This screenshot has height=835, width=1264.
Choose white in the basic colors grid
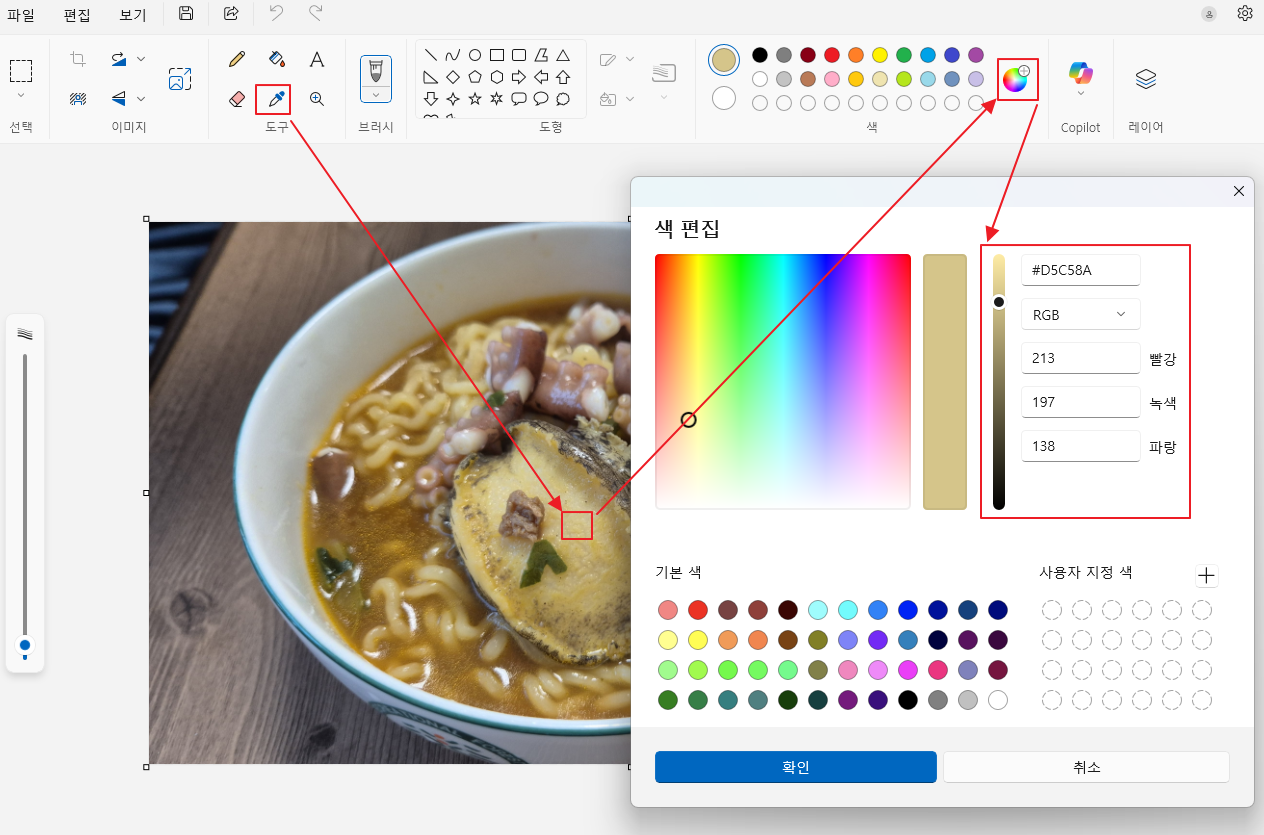[998, 700]
